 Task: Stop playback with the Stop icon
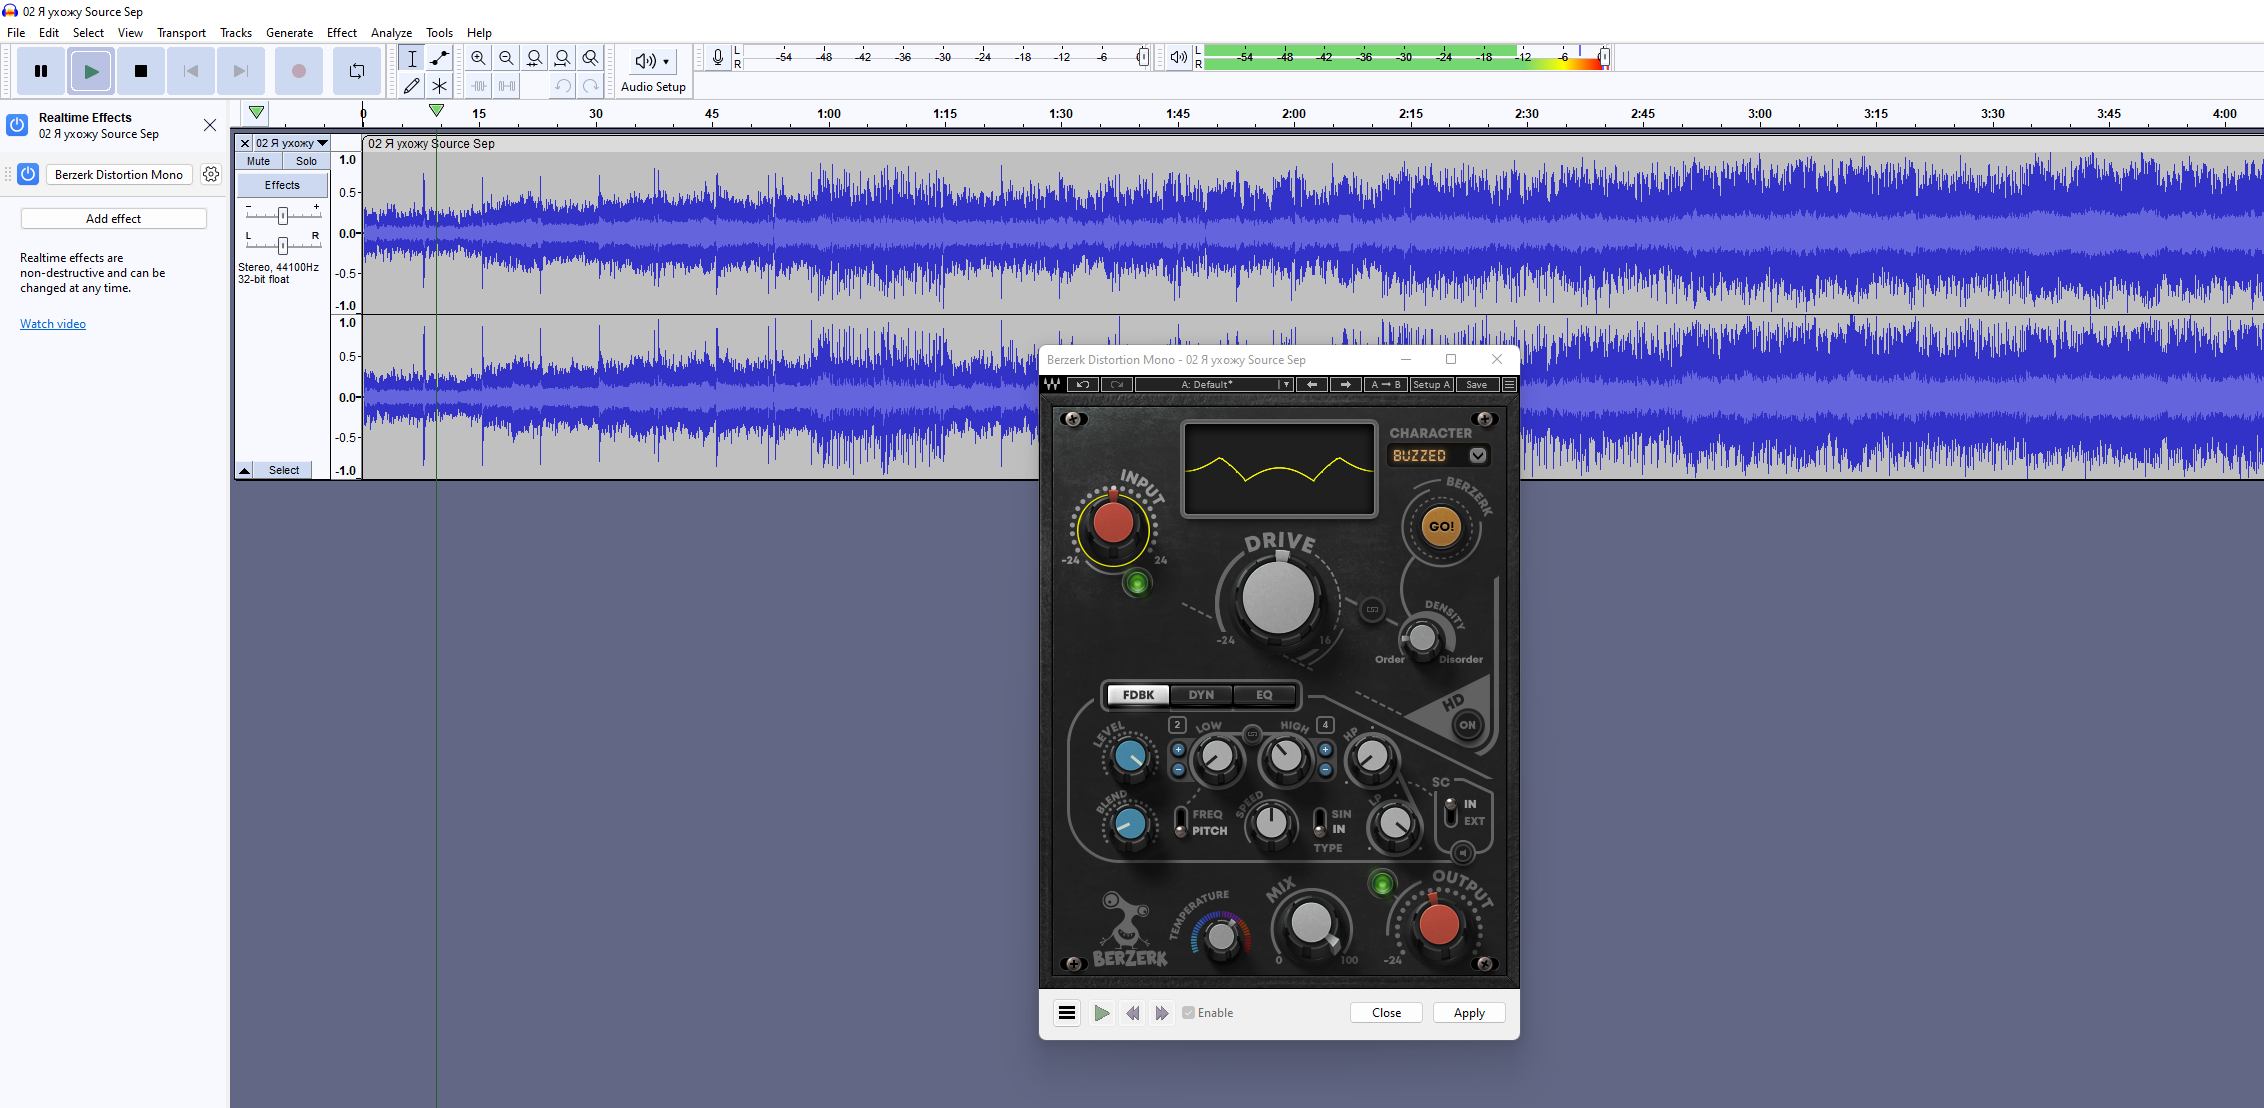tap(141, 70)
